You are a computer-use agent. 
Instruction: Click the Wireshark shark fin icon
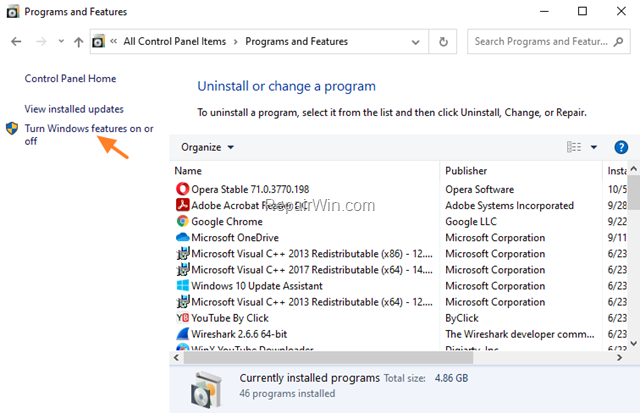tap(182, 334)
